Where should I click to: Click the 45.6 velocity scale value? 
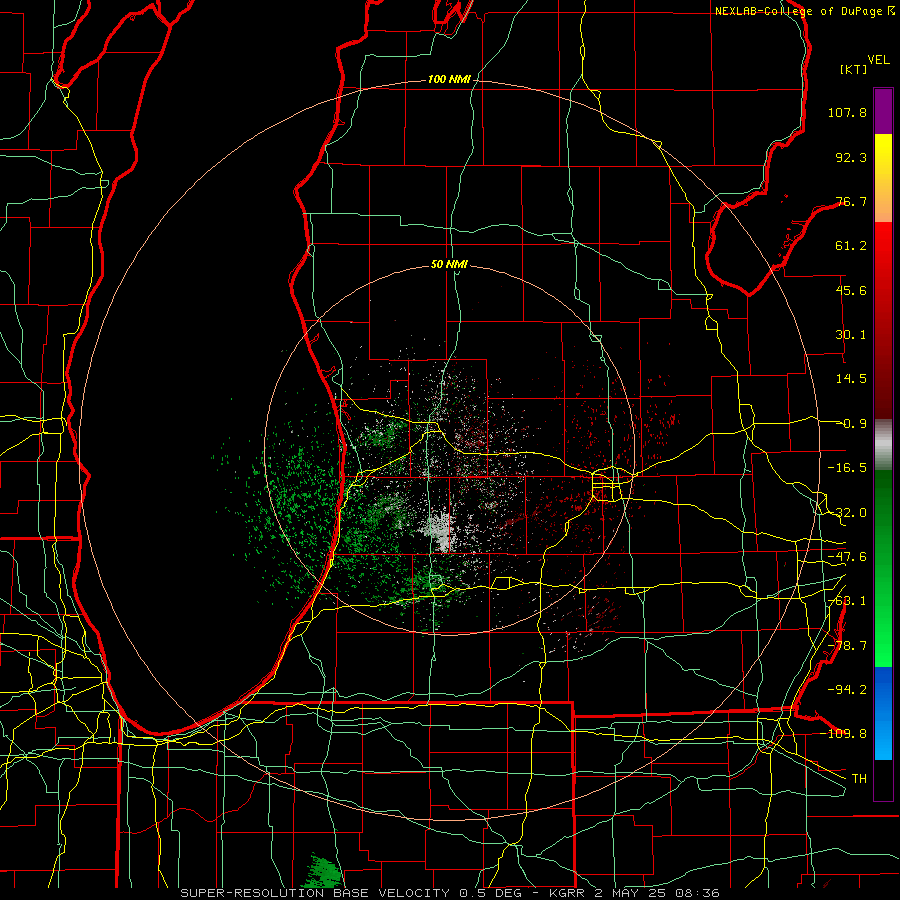point(851,290)
